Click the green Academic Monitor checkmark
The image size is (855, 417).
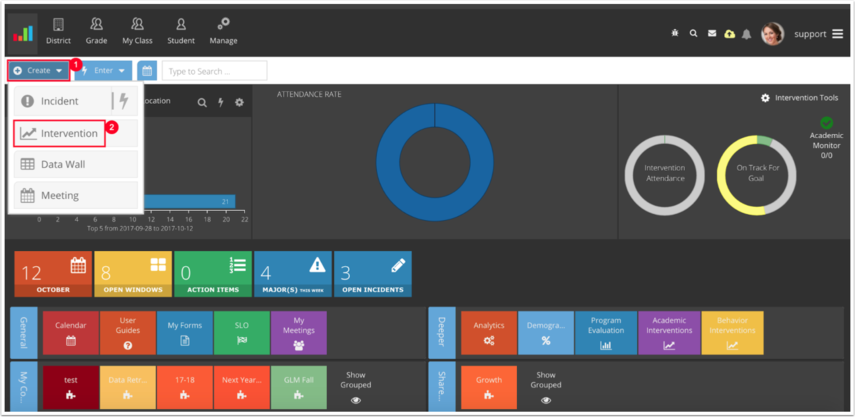click(827, 123)
